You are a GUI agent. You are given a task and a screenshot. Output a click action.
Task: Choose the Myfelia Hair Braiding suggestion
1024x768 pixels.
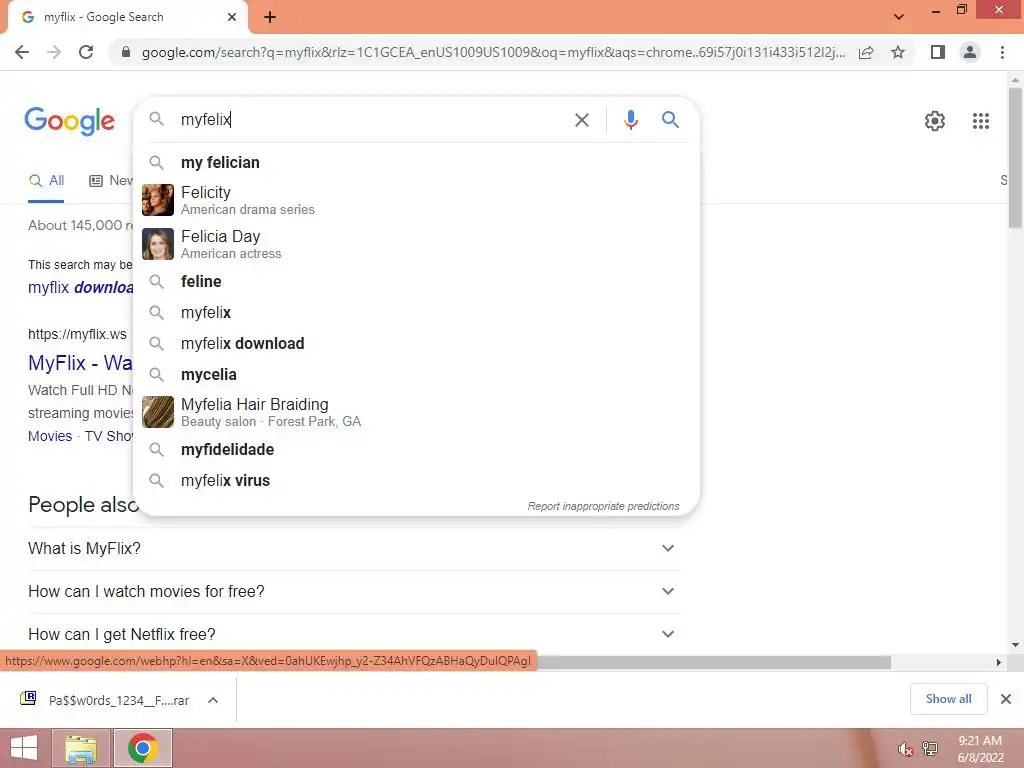click(x=417, y=412)
